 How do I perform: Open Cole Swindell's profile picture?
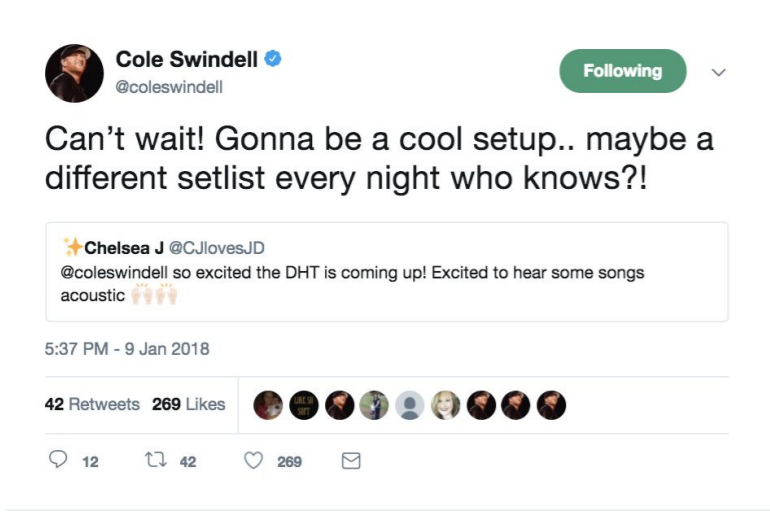coord(74,73)
